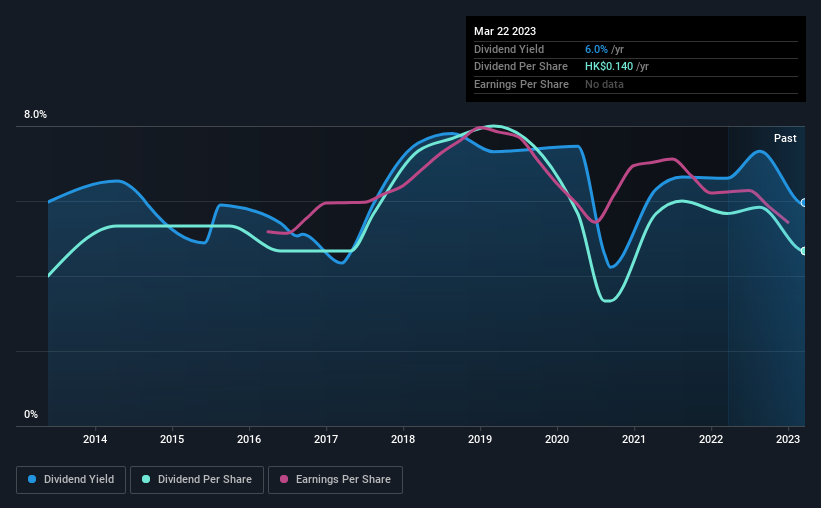The width and height of the screenshot is (821, 508).
Task: Click the Past label in chart
Action: point(785,138)
